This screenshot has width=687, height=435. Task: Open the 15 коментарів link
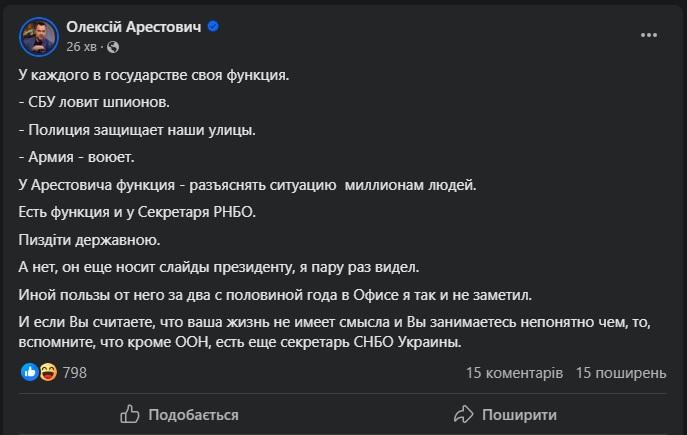coord(514,373)
